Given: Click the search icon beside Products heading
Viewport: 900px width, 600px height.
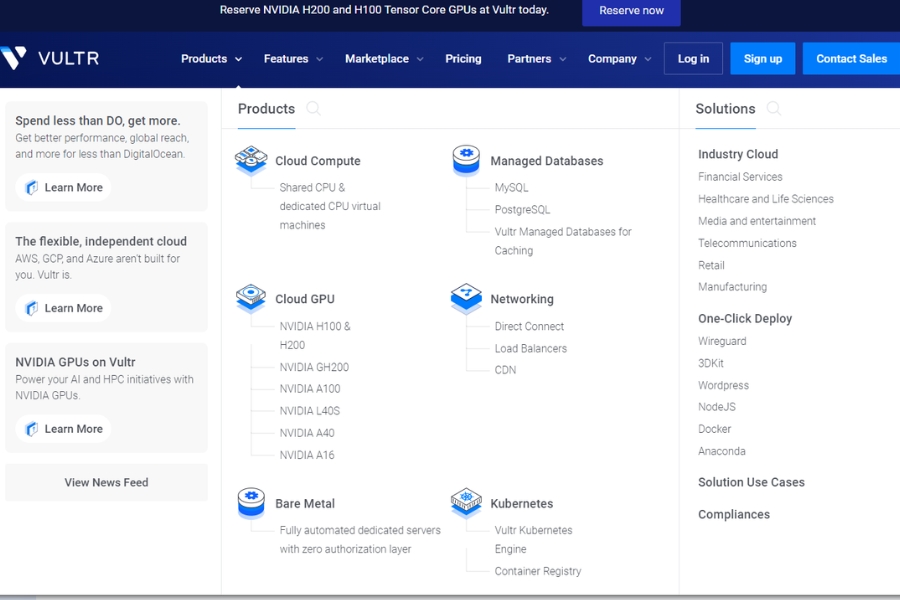Looking at the screenshot, I should point(313,108).
